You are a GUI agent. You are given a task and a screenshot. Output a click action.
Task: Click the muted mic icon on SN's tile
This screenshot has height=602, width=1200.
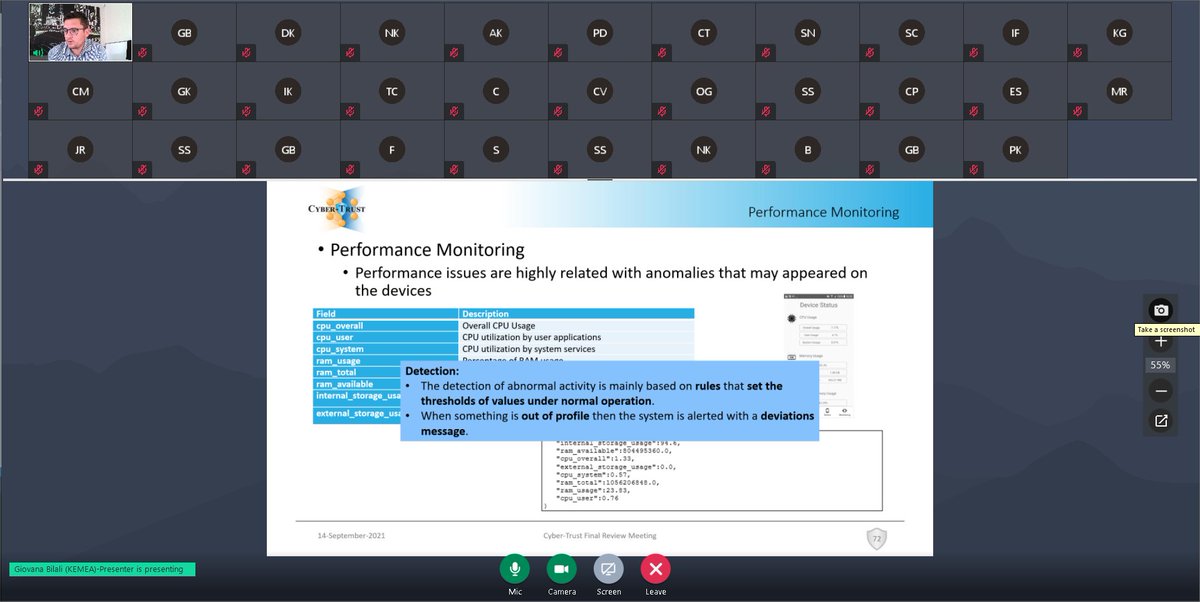tap(766, 52)
